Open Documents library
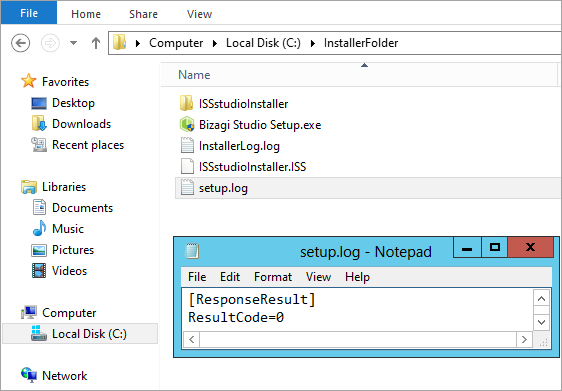The image size is (562, 391). [82, 208]
